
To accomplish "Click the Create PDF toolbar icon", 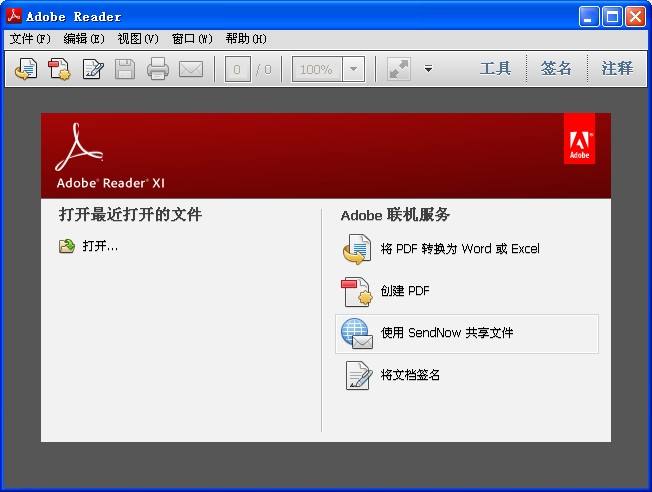I will [x=59, y=69].
